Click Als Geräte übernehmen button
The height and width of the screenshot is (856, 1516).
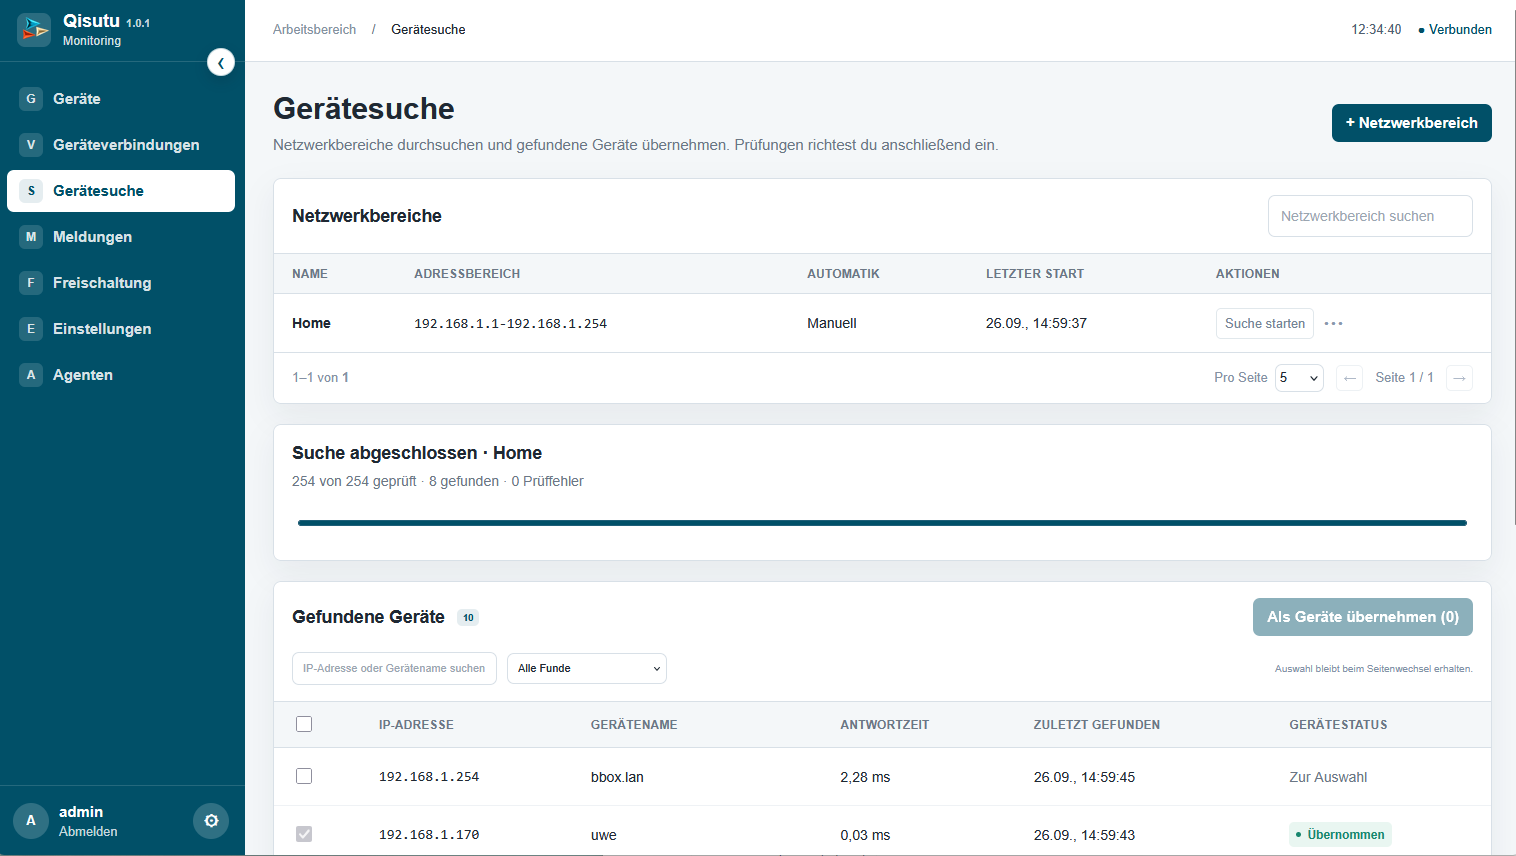[1362, 617]
